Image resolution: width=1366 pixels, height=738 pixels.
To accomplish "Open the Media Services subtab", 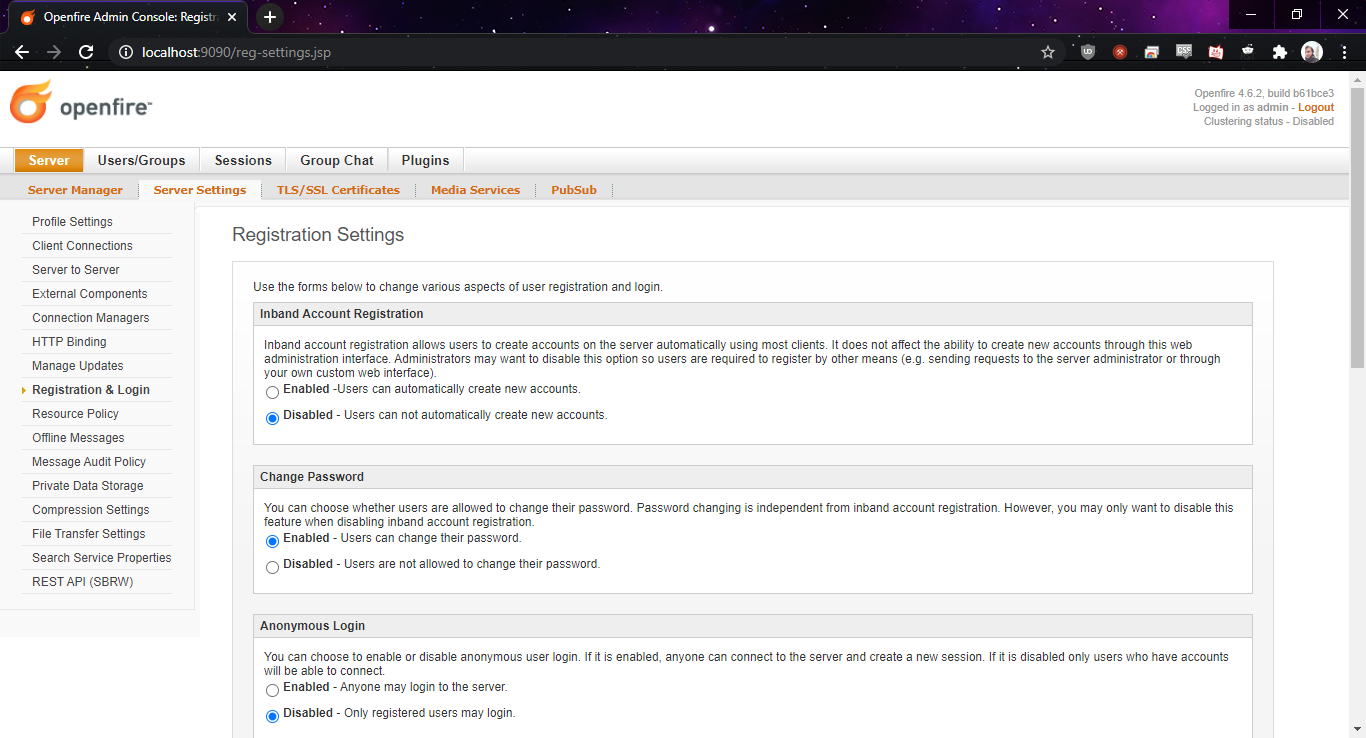I will tap(475, 190).
